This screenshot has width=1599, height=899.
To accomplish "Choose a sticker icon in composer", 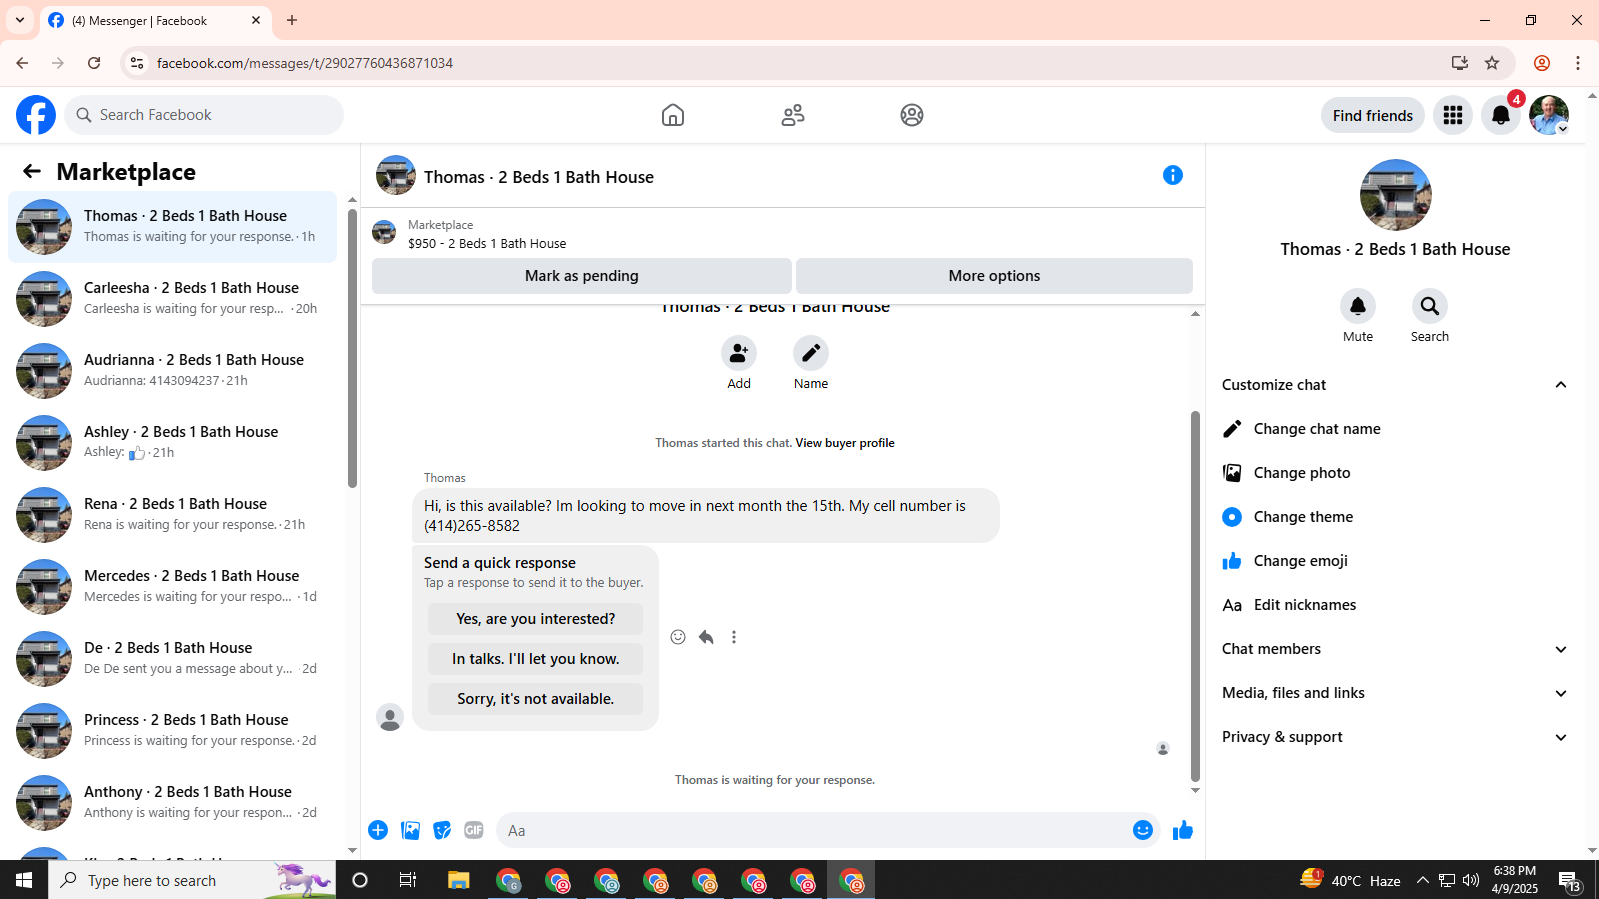I will point(442,830).
